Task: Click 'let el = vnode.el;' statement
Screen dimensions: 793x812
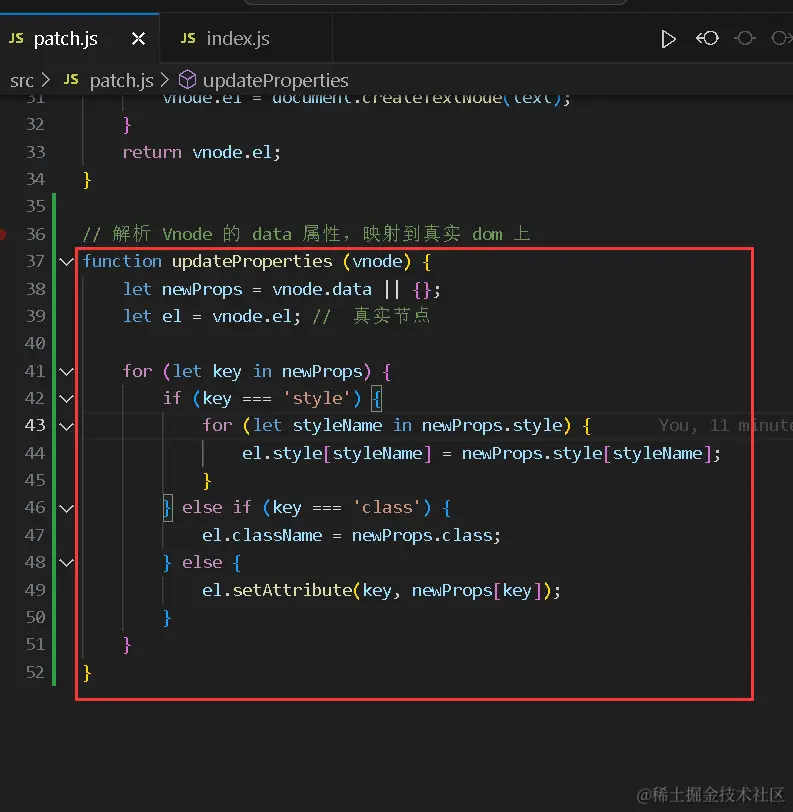Action: point(211,316)
